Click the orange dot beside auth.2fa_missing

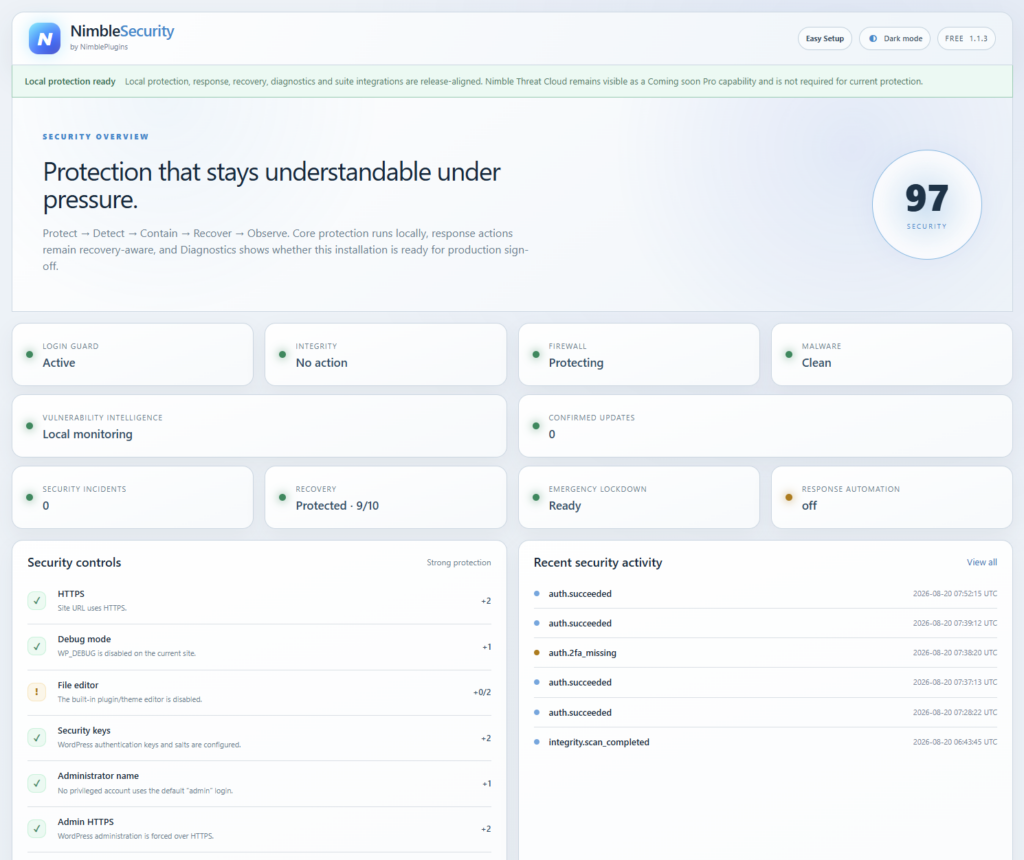click(x=537, y=652)
